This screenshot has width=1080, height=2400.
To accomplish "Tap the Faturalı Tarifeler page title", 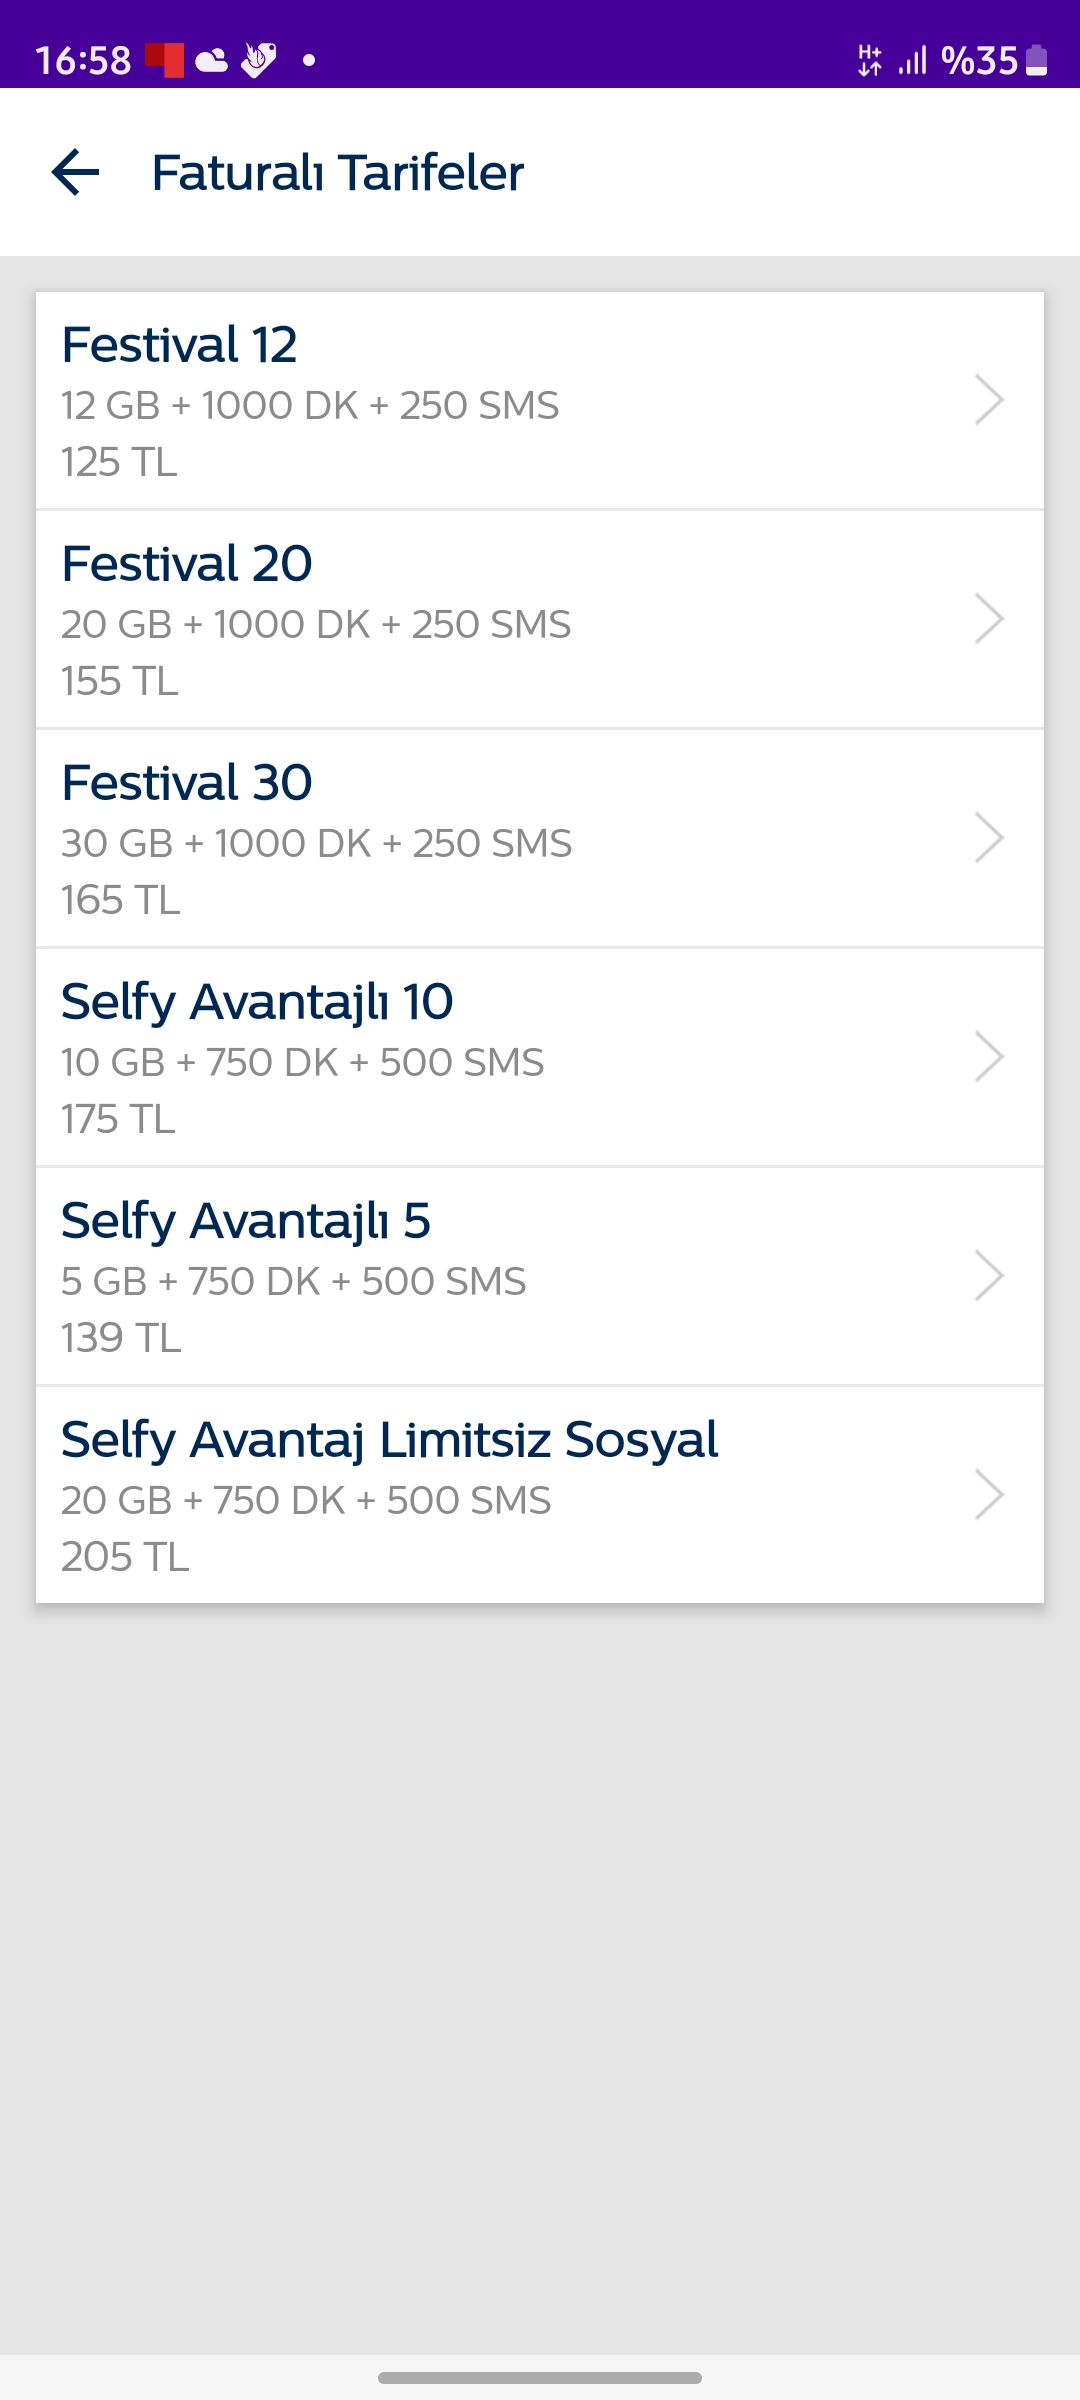I will pos(338,172).
